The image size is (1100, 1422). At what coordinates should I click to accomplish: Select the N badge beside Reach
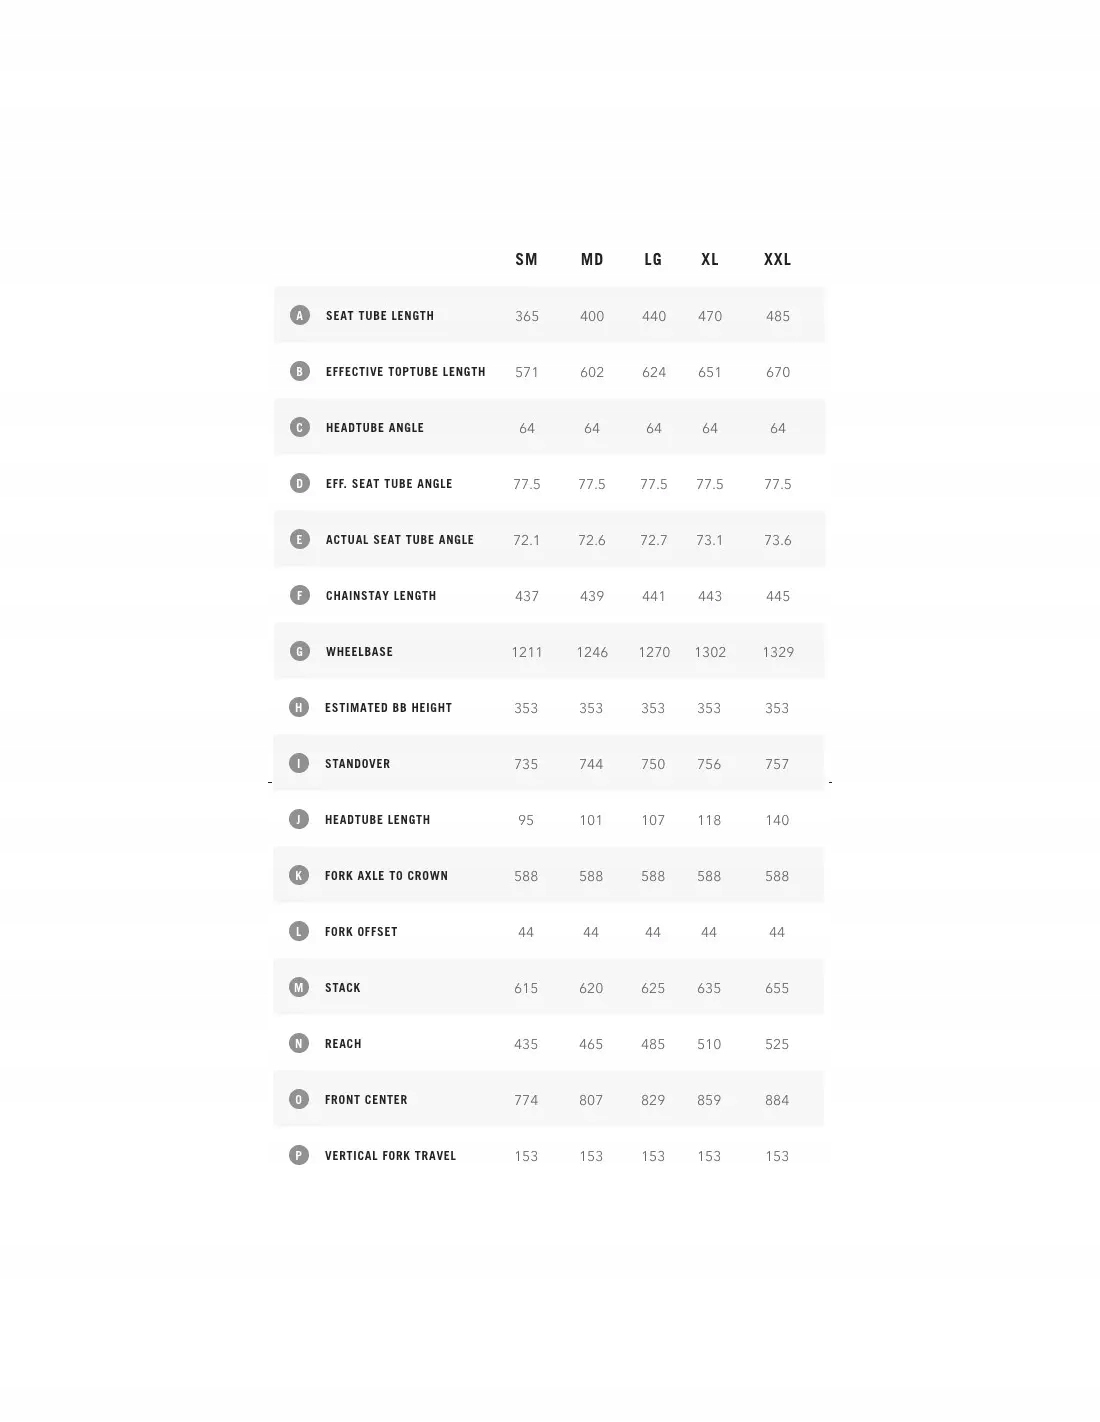coord(299,1043)
